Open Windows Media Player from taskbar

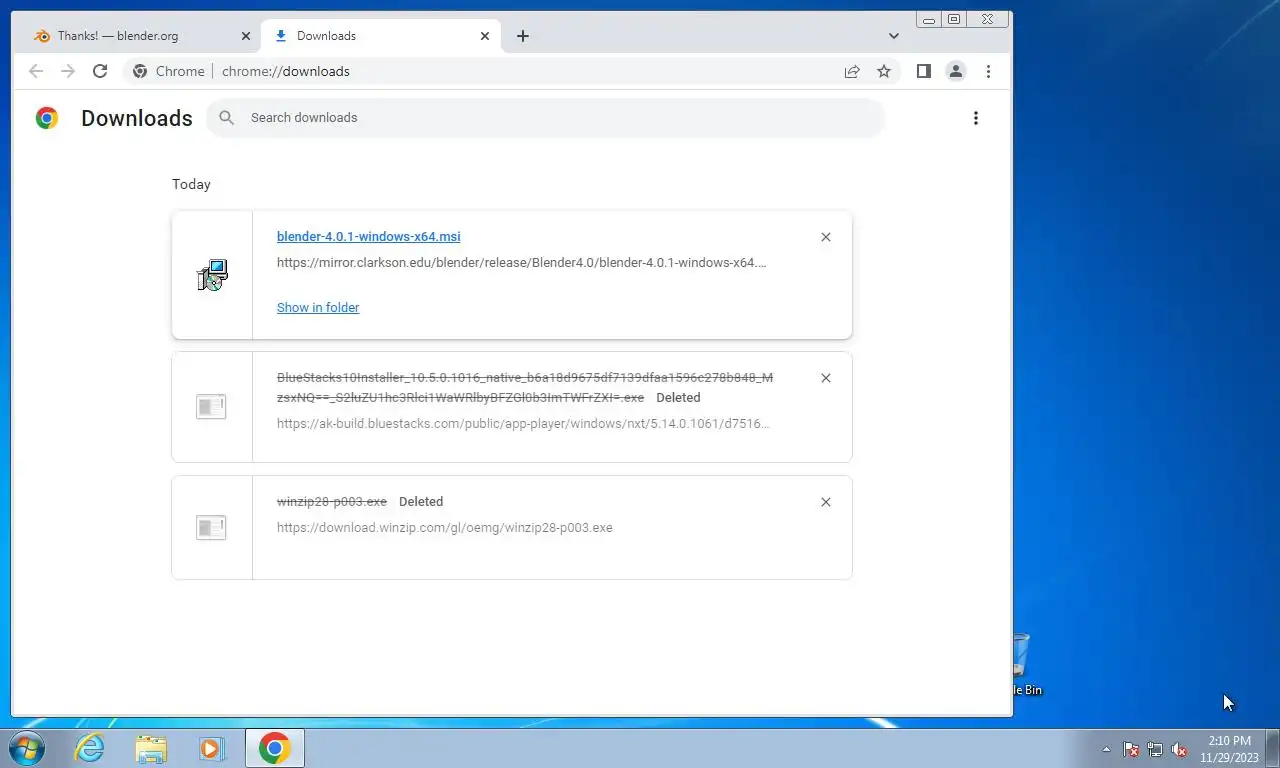click(211, 748)
